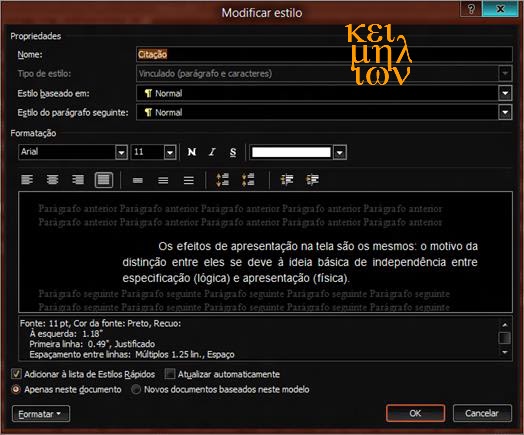The image size is (524, 435).
Task: Set single line spacing
Action: 138,180
